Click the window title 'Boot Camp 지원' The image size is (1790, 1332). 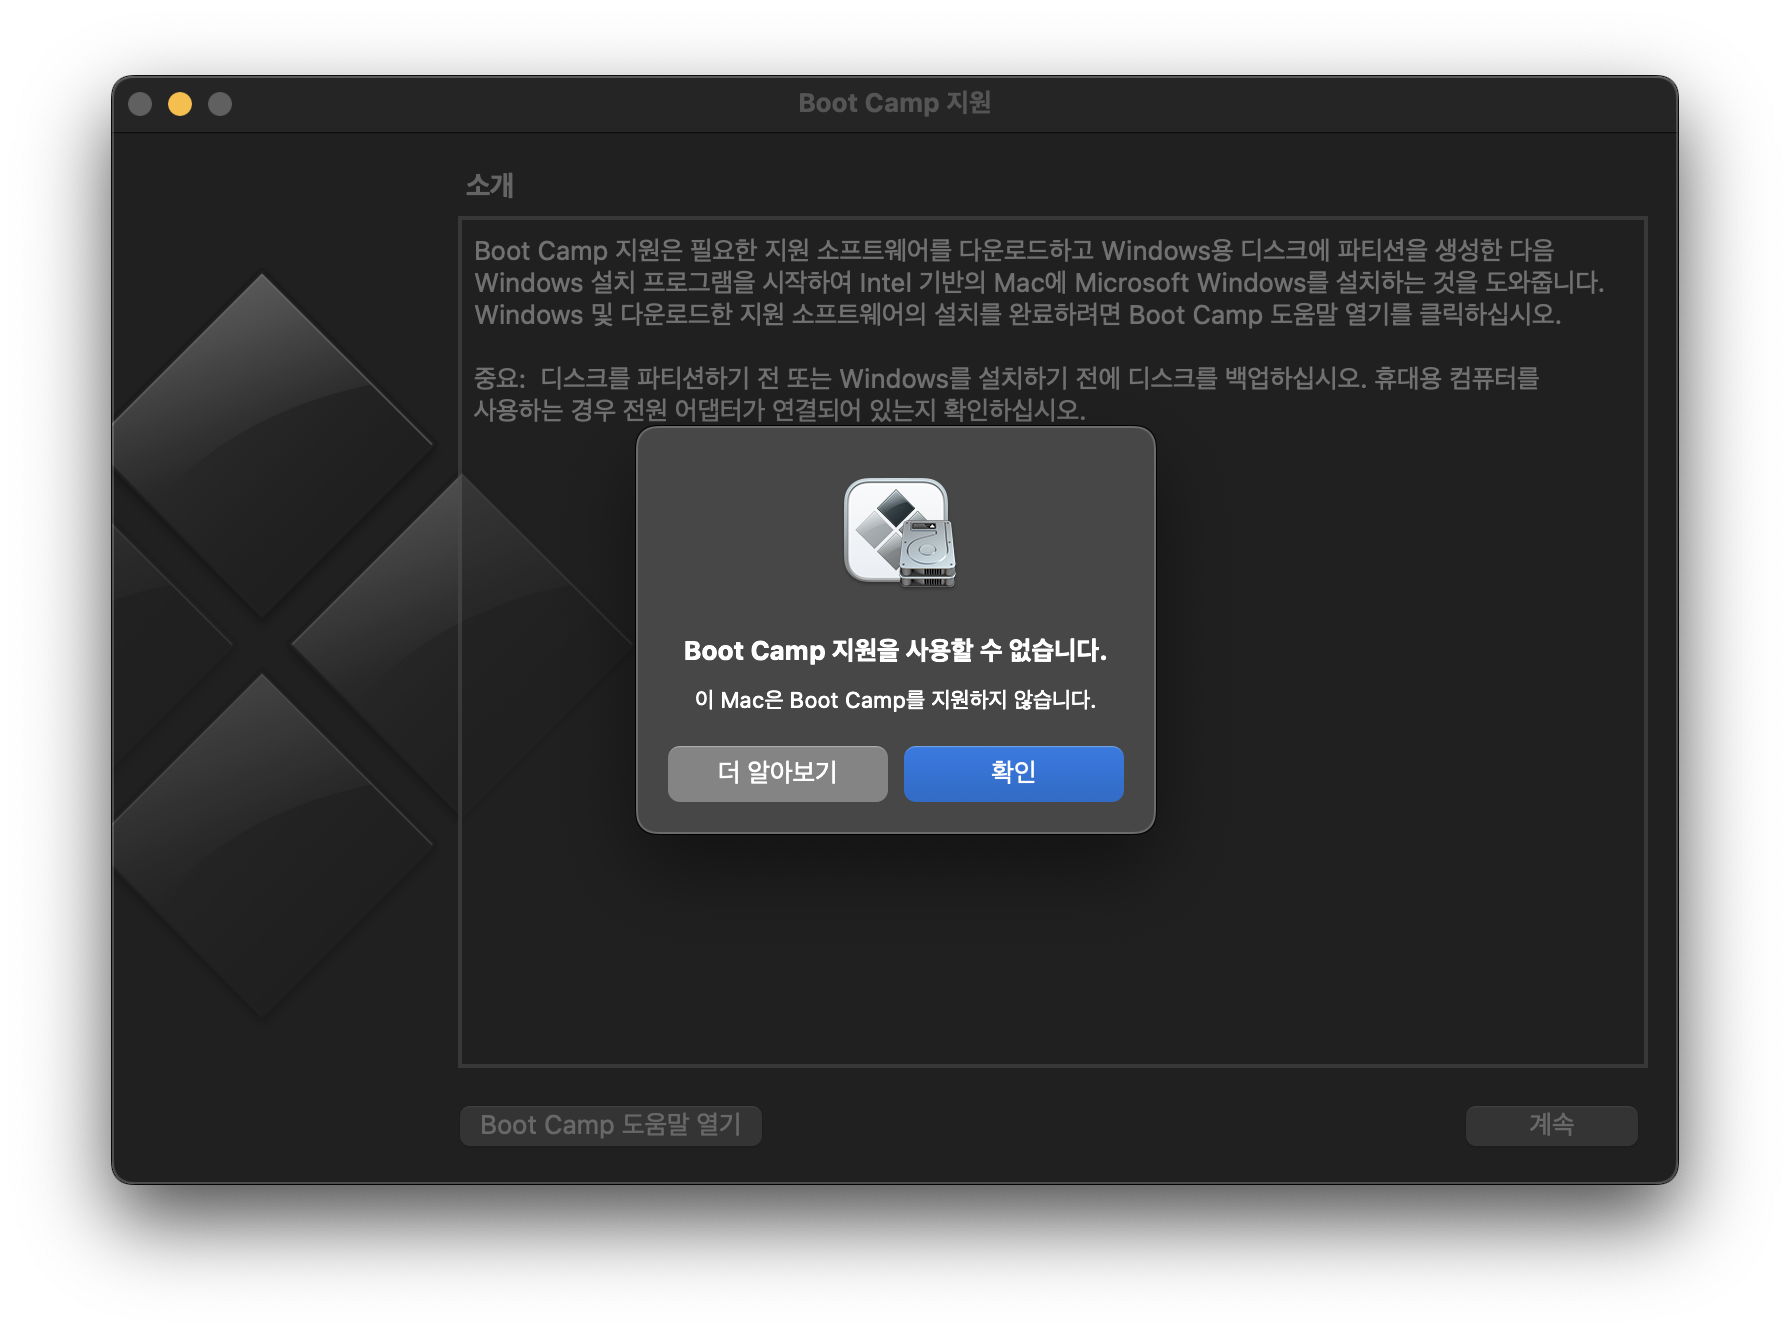(895, 103)
